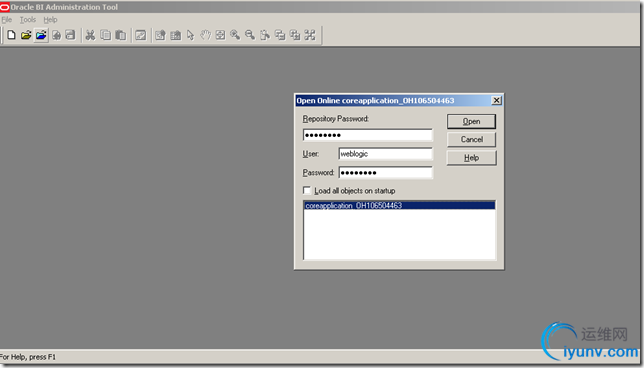Click the Check In Changes icon left of Save

(x=56, y=35)
